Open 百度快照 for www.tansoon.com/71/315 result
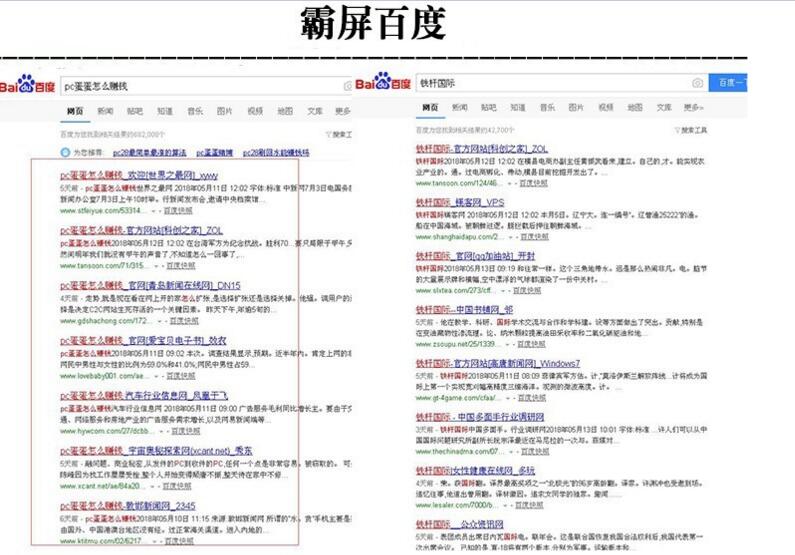 point(181,266)
